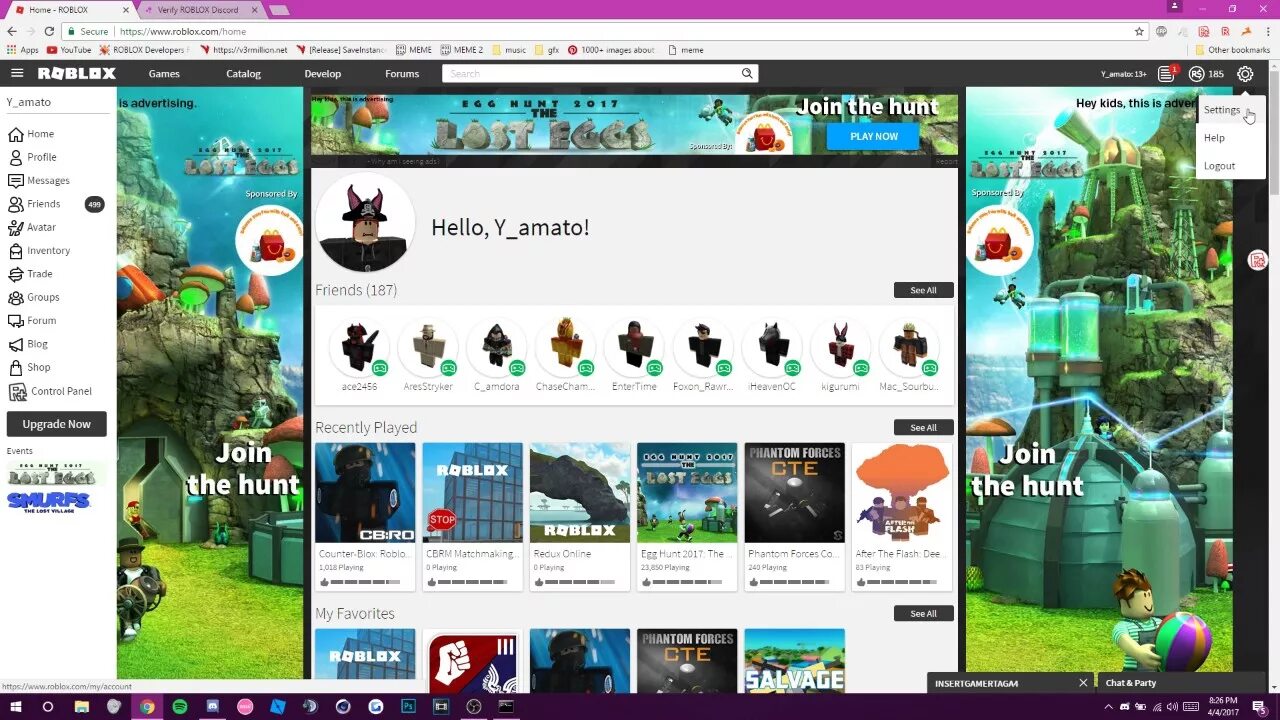The height and width of the screenshot is (720, 1280).
Task: Click See All next to My Favorites
Action: [923, 613]
